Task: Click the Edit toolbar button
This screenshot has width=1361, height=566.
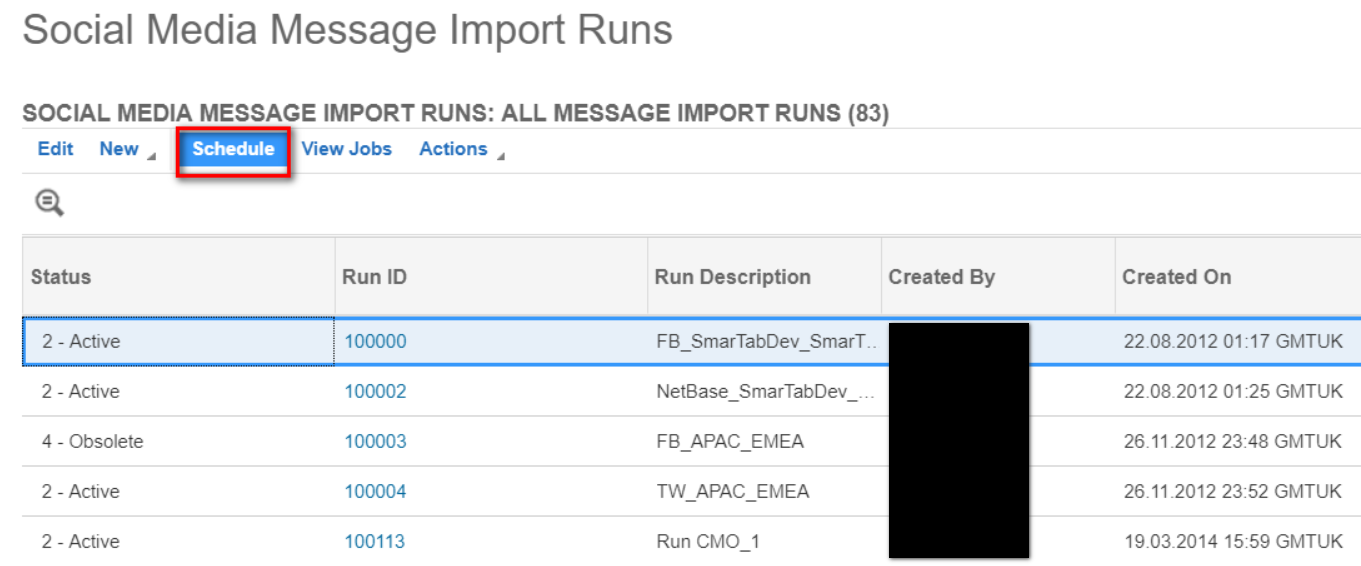Action: (x=55, y=149)
